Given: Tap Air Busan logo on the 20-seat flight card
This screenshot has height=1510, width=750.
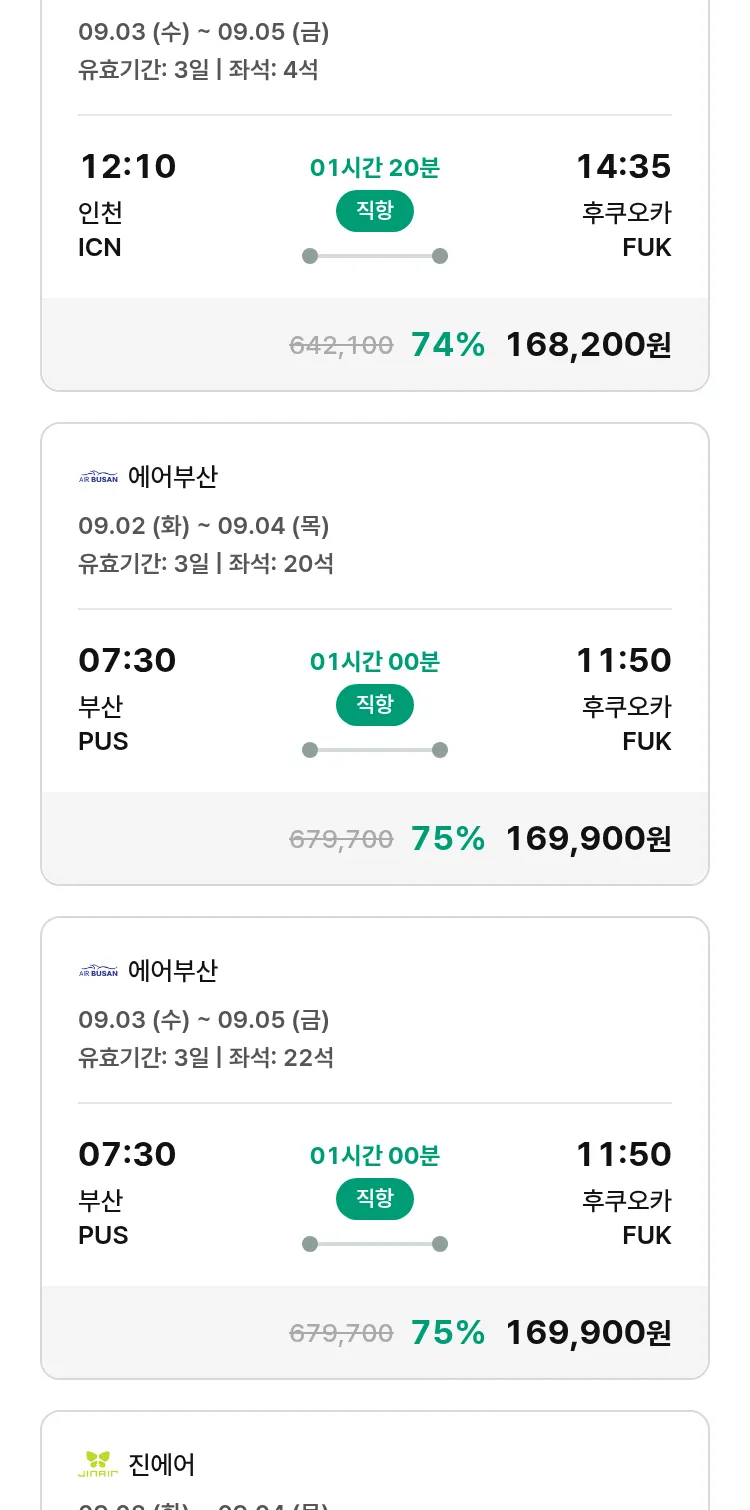Looking at the screenshot, I should pyautogui.click(x=98, y=477).
